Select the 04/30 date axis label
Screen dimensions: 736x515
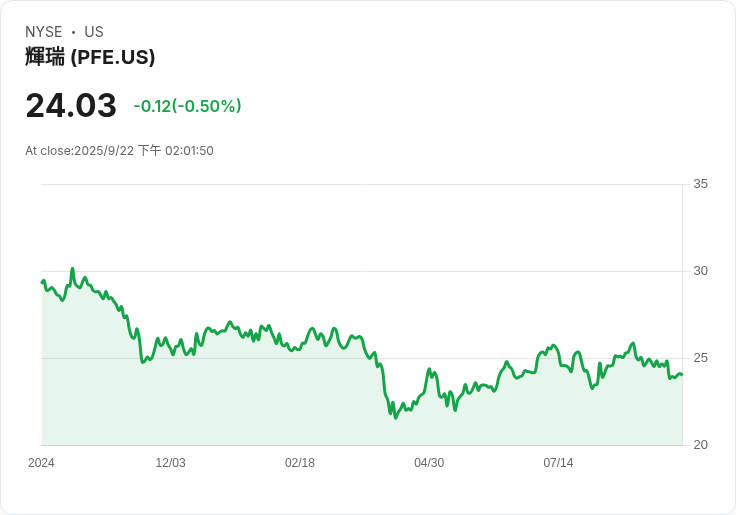coord(429,463)
